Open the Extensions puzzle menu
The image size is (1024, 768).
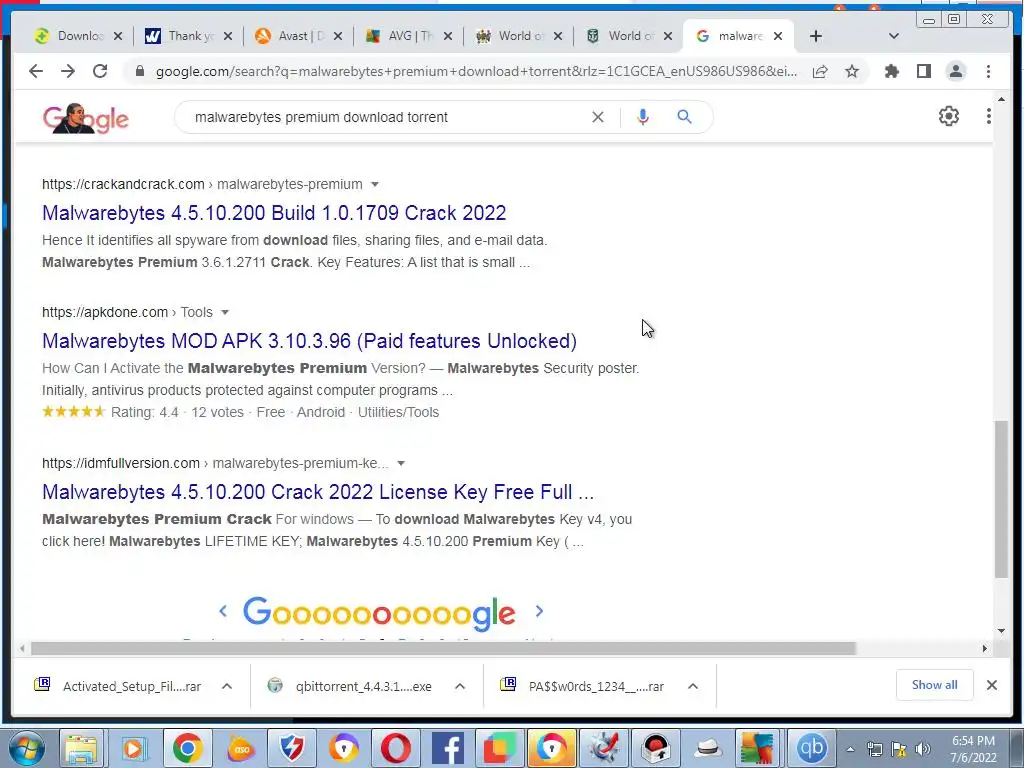(891, 71)
